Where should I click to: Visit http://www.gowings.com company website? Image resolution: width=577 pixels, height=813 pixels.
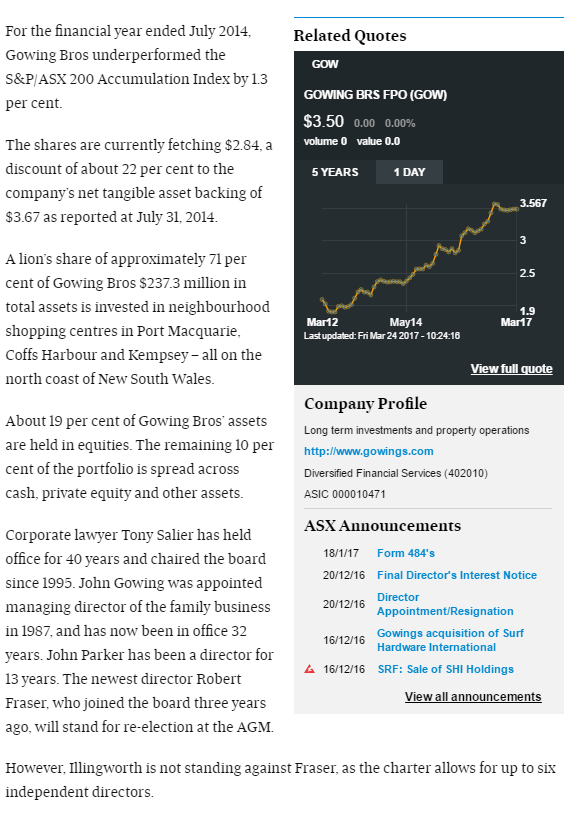pyautogui.click(x=369, y=451)
